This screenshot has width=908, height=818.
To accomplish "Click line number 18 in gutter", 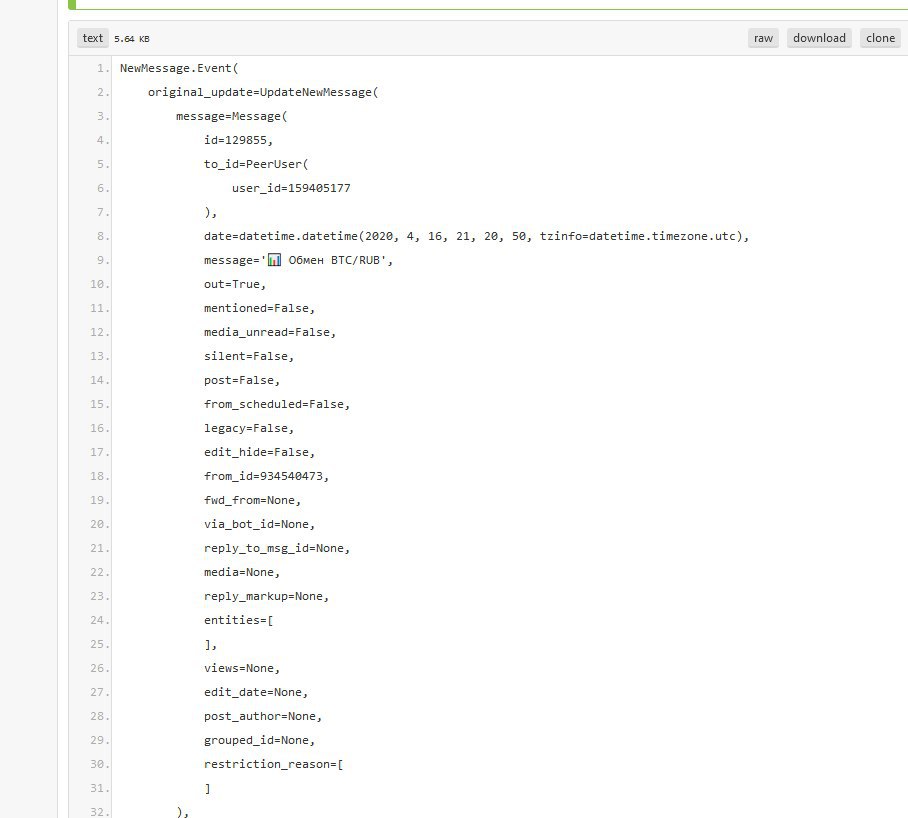I will click(x=100, y=476).
